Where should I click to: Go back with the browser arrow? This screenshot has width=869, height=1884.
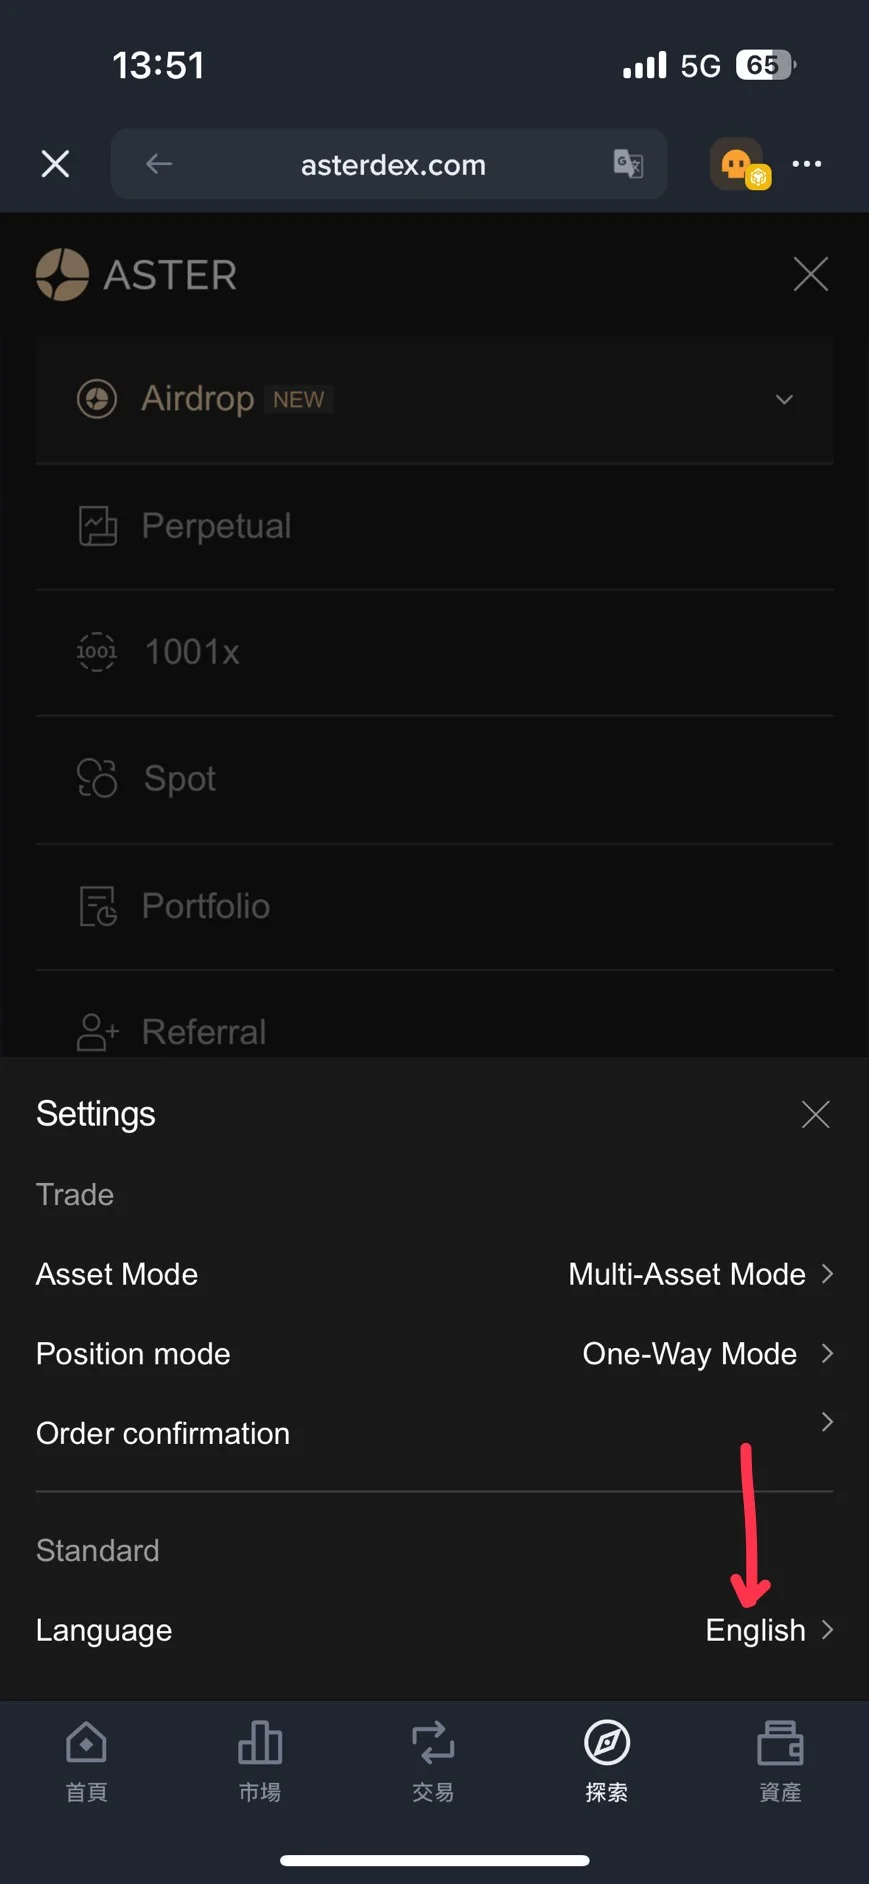(159, 164)
